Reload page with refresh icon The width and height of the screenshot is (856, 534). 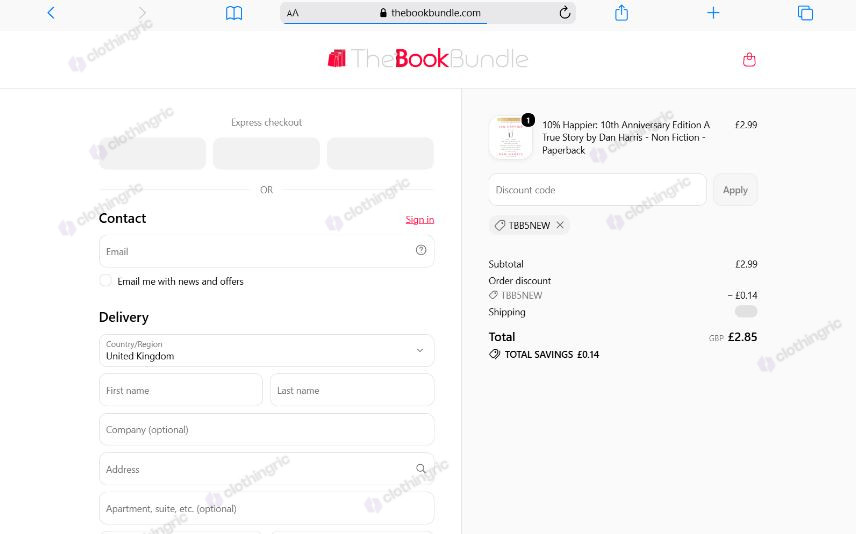tap(564, 13)
